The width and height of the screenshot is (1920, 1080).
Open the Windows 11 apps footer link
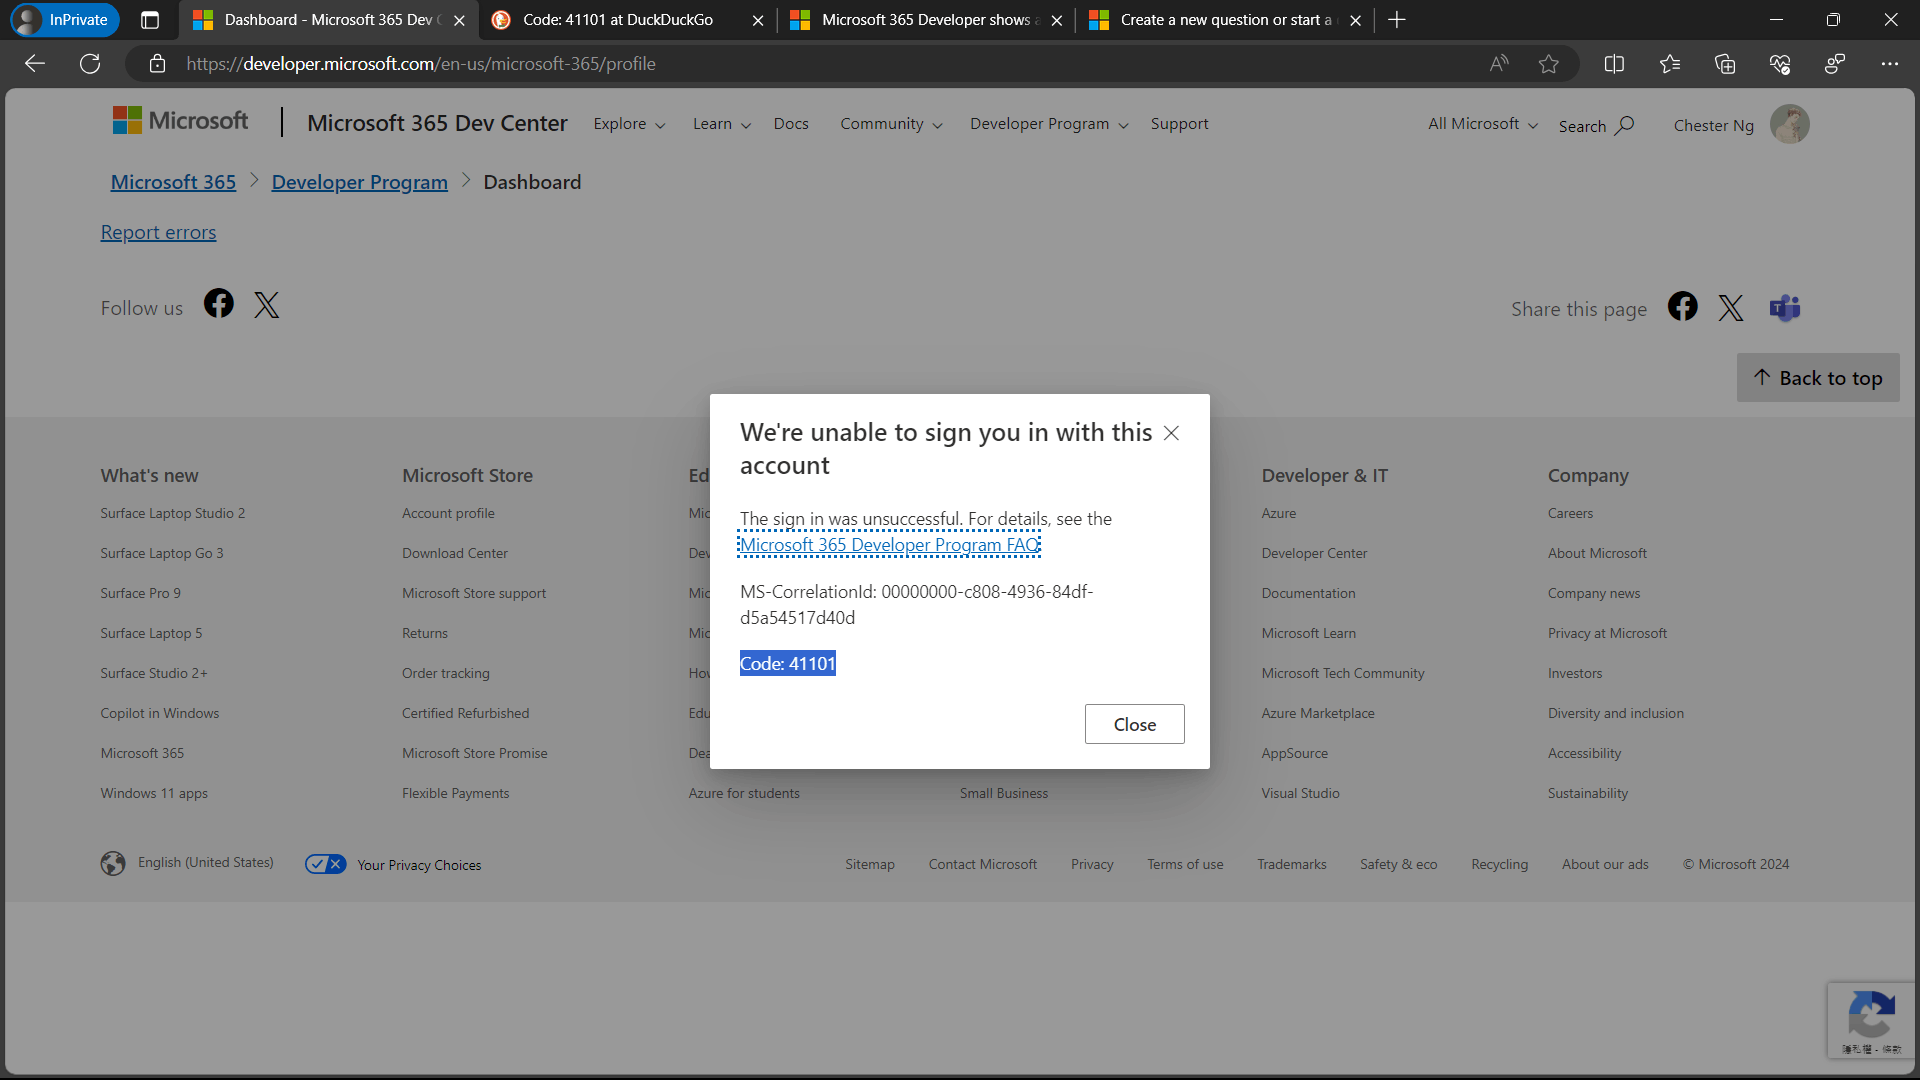coord(154,793)
